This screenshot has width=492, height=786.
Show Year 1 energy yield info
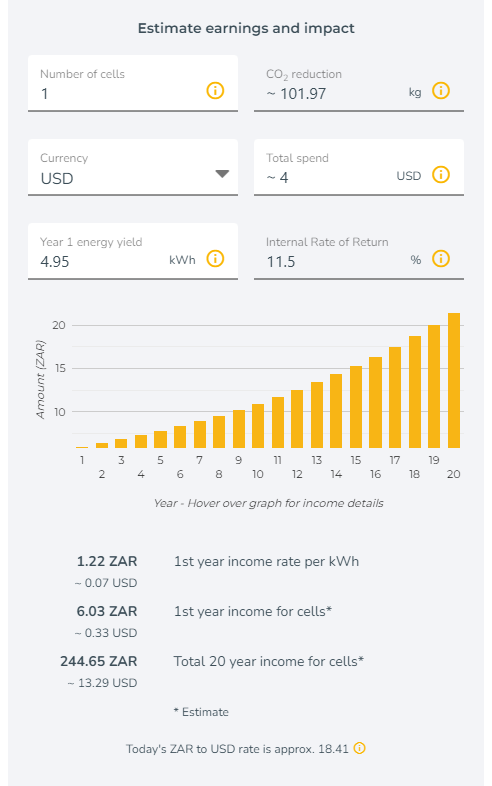point(215,259)
